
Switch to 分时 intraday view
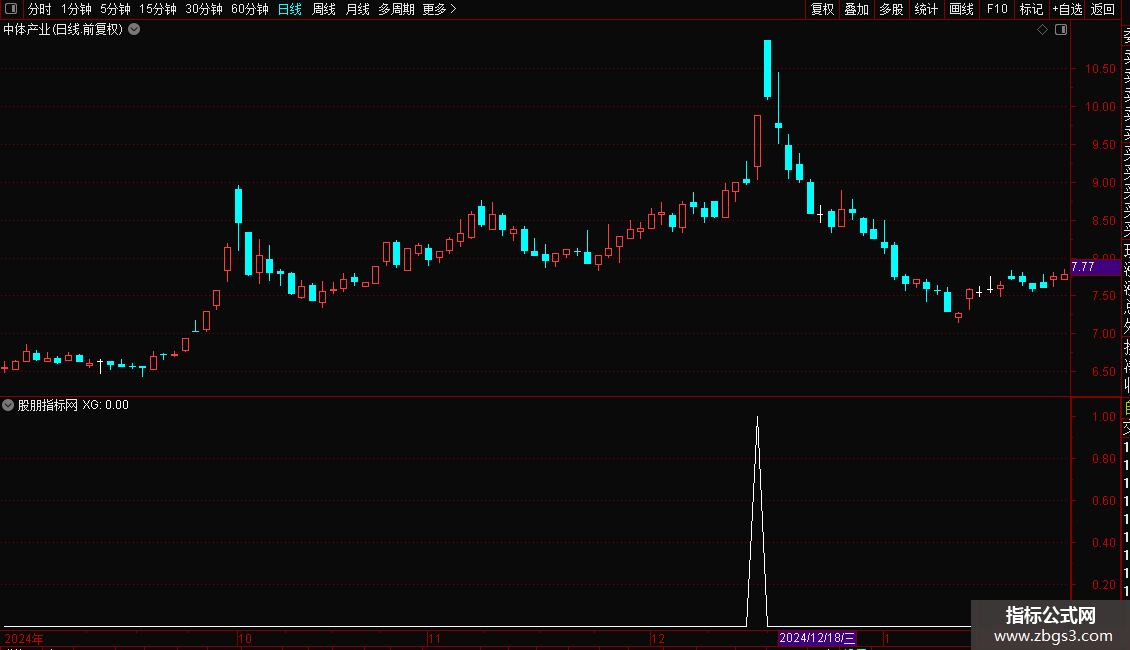(x=40, y=9)
